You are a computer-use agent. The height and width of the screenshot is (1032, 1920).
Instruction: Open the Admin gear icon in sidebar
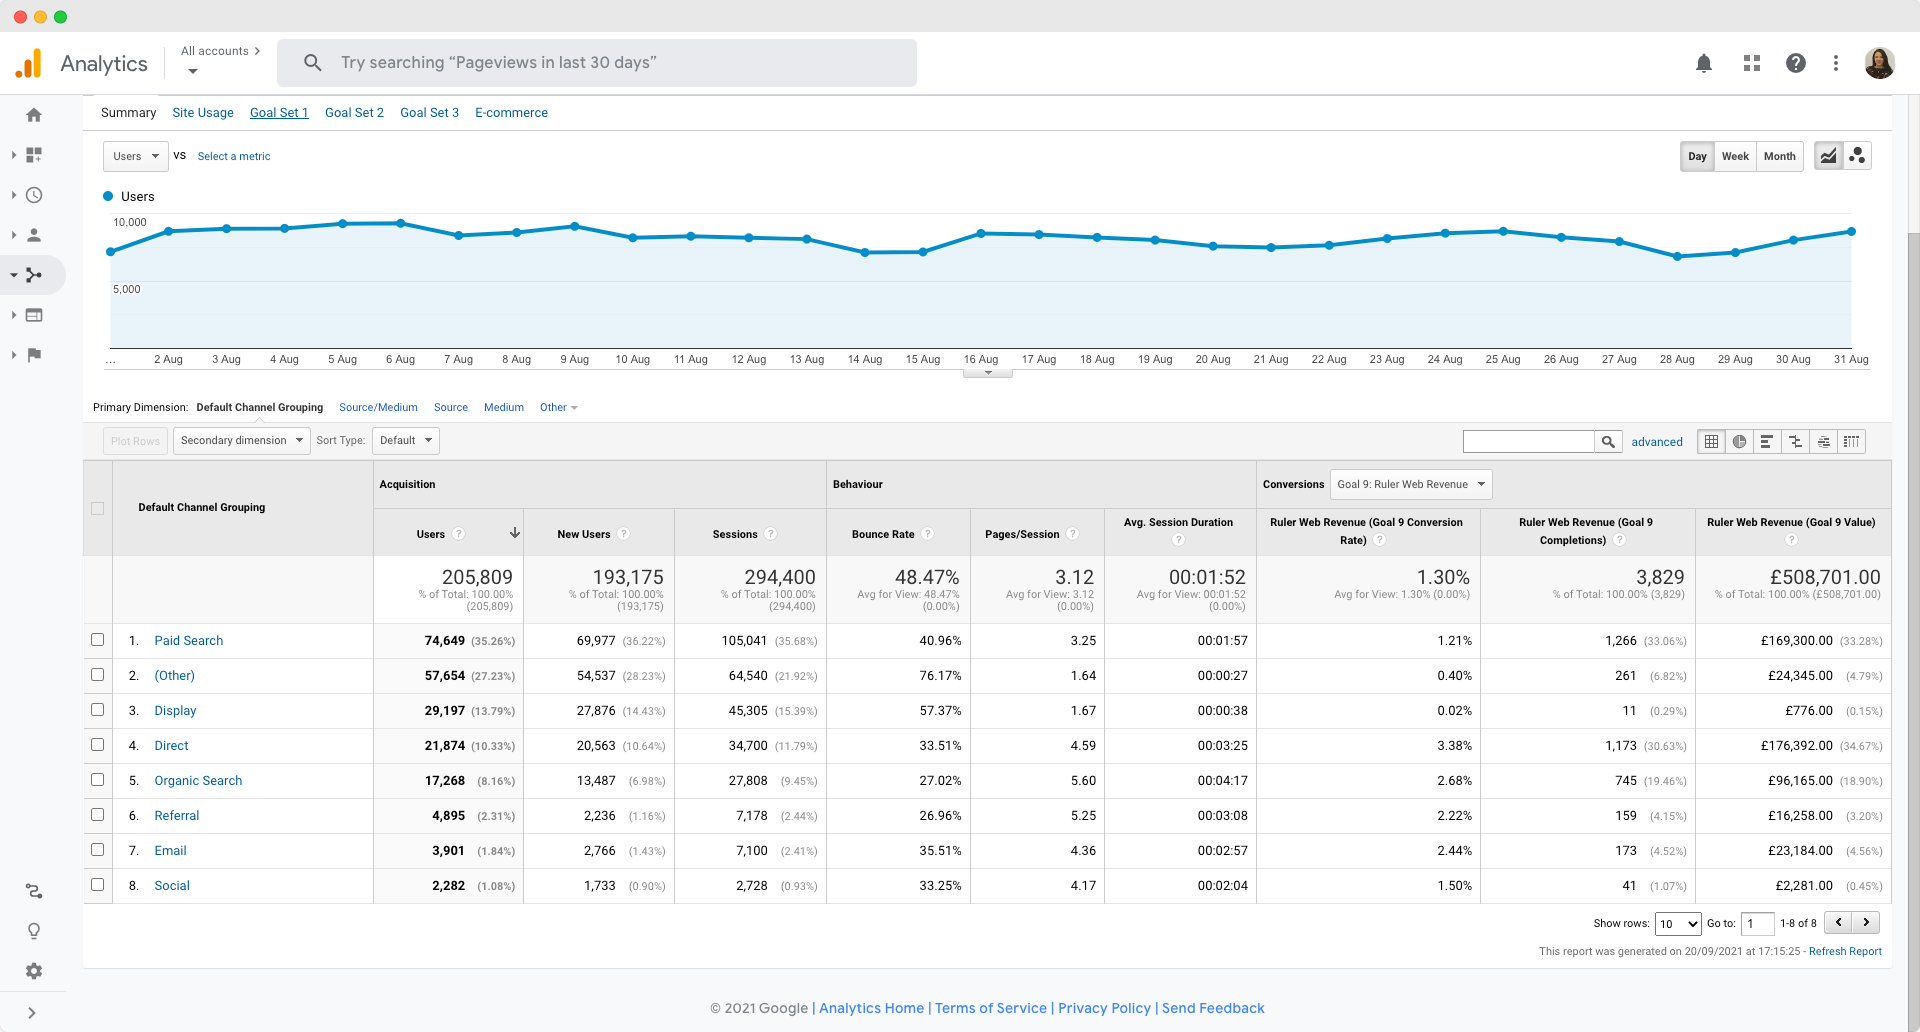(x=34, y=971)
